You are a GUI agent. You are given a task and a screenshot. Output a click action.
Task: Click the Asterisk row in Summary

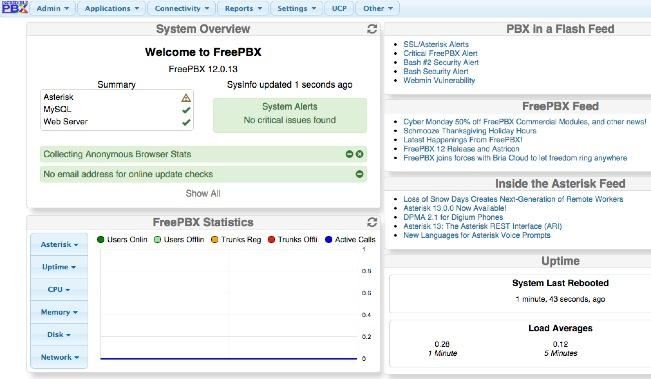(117, 98)
